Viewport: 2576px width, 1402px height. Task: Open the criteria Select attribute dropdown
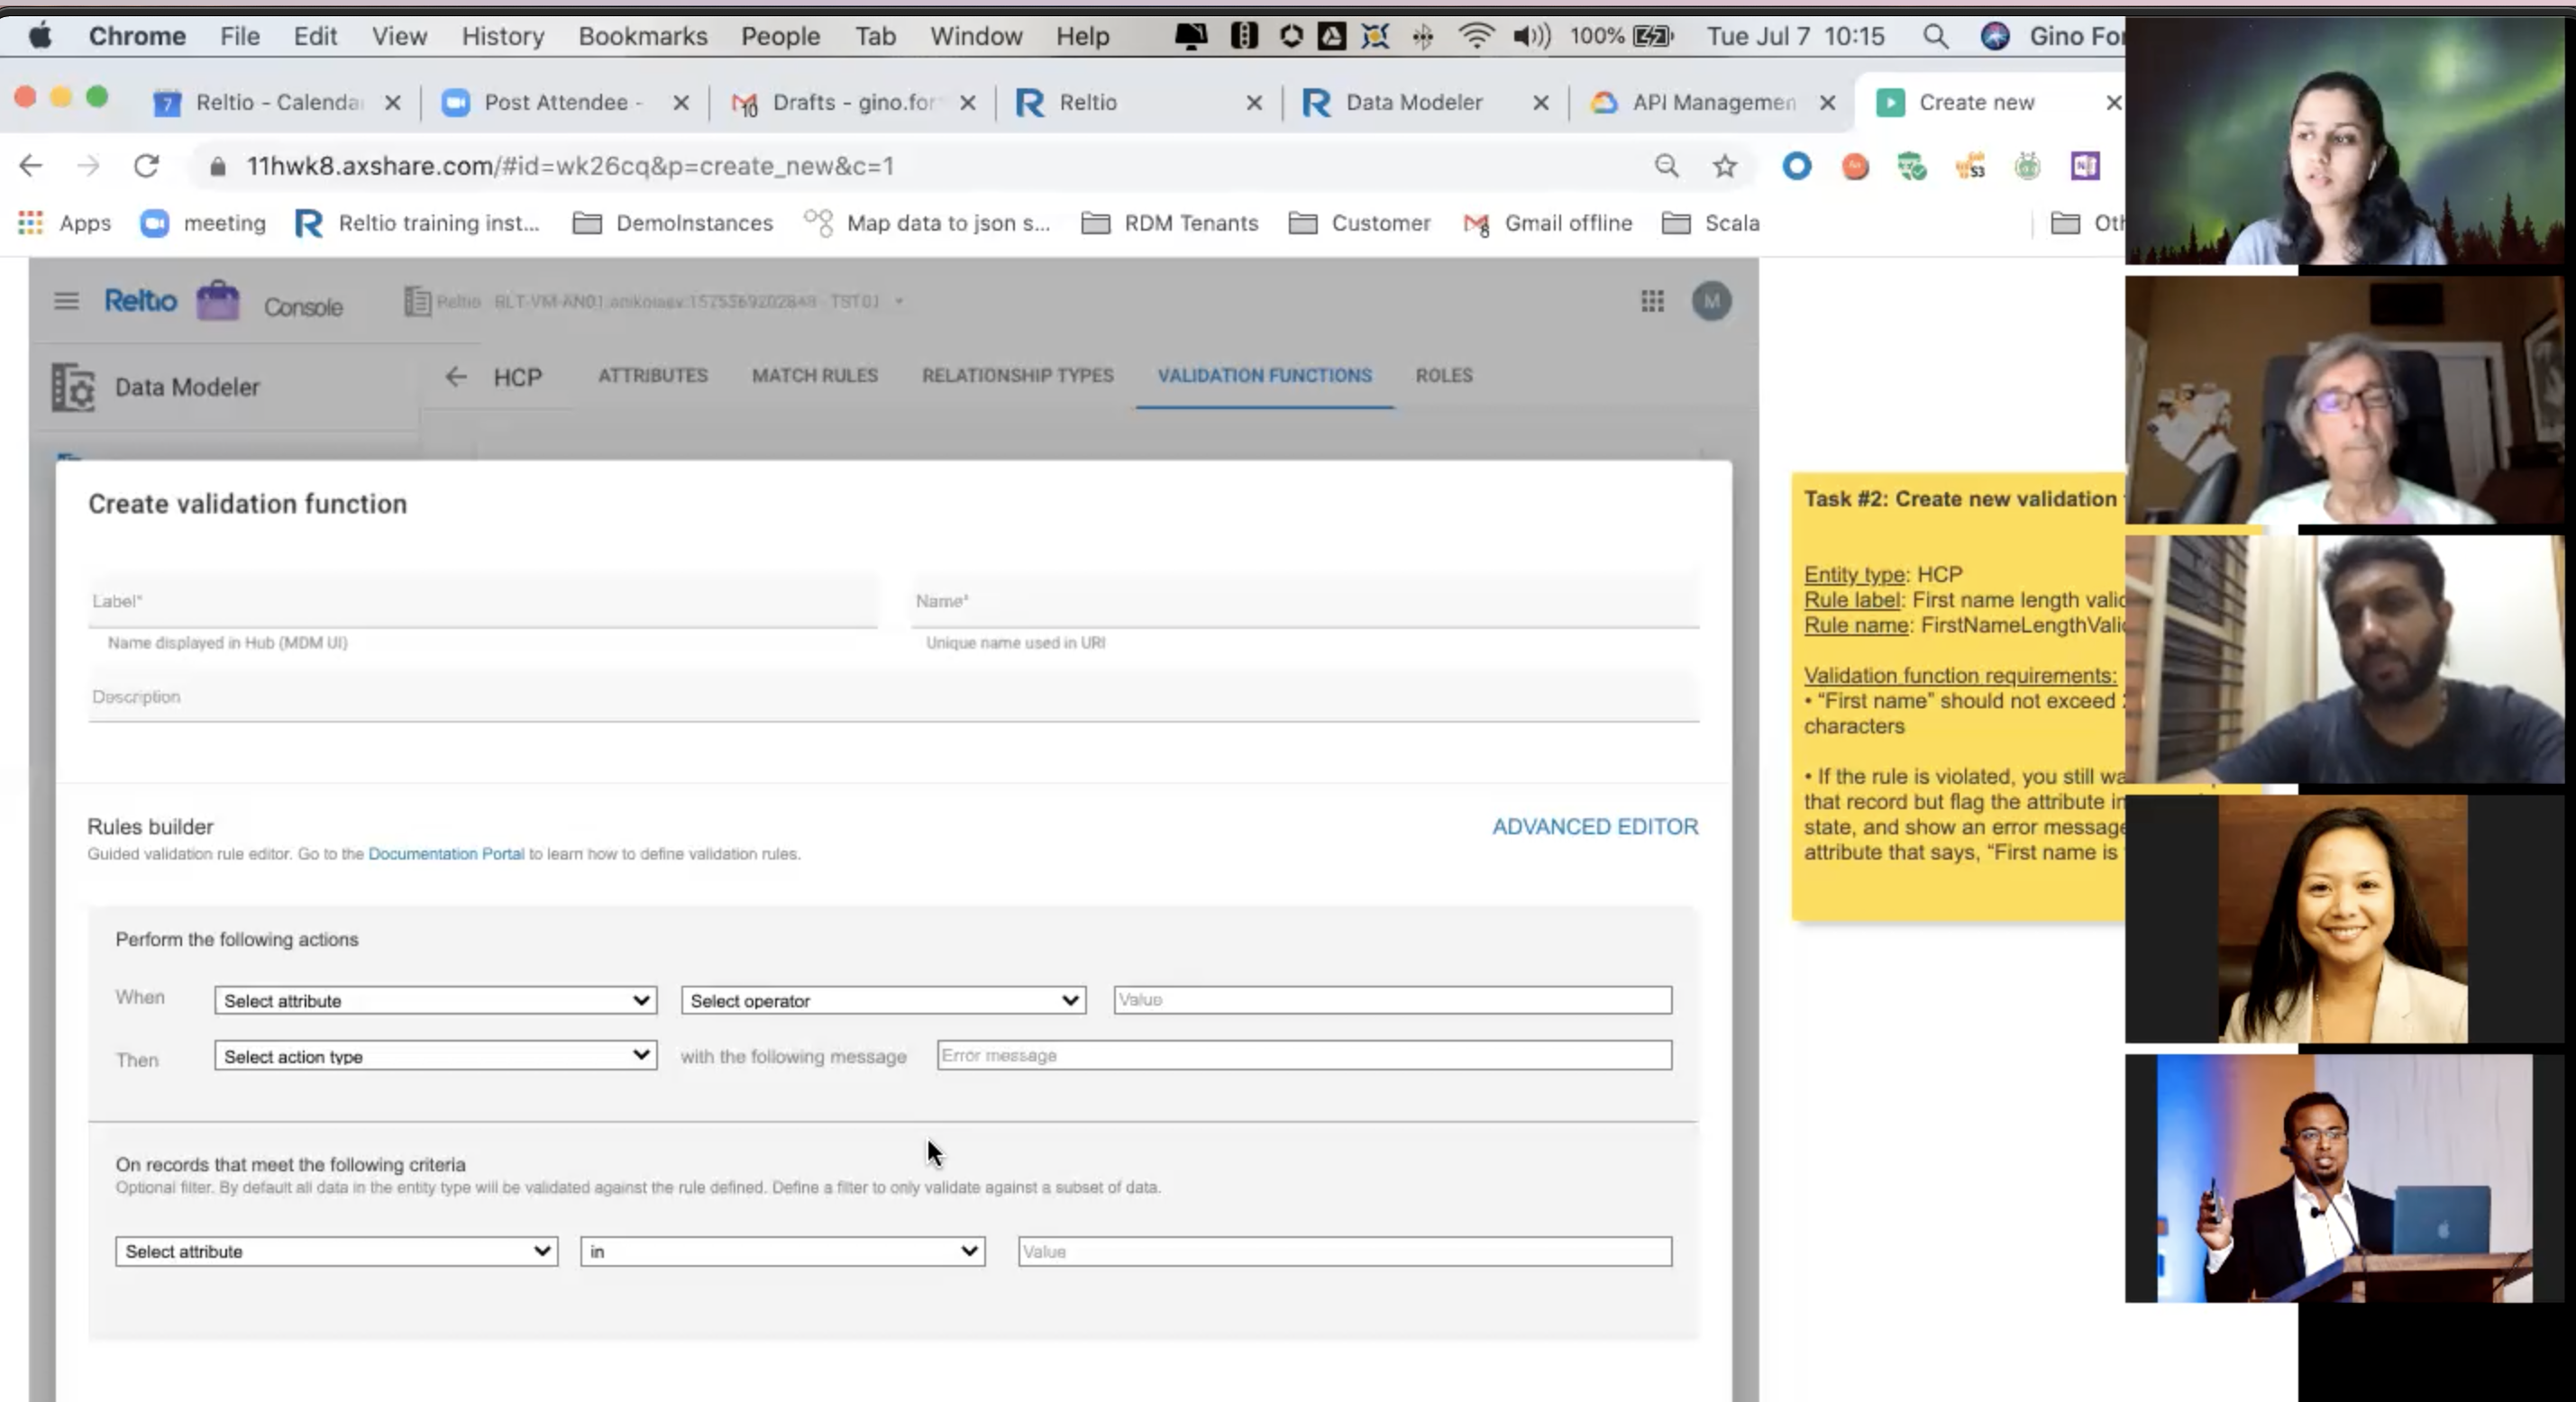click(x=336, y=1251)
